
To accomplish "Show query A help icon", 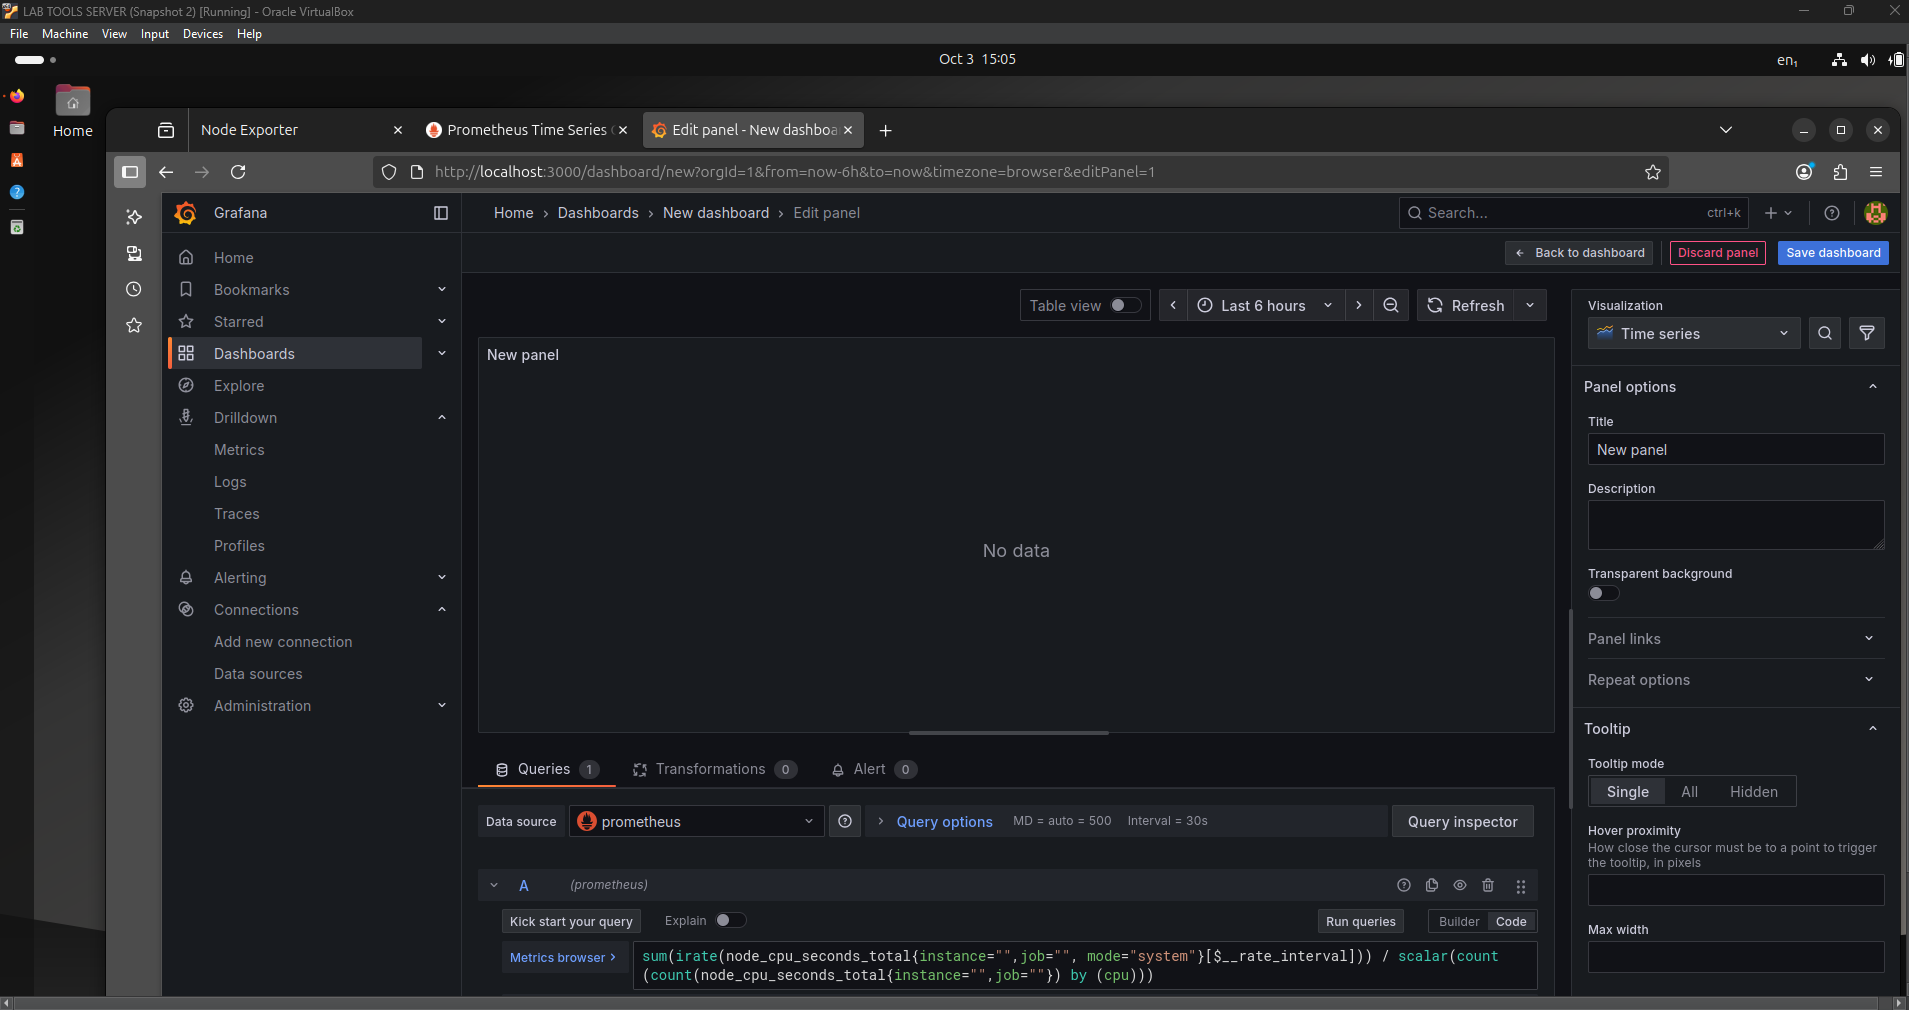I will click(1404, 885).
